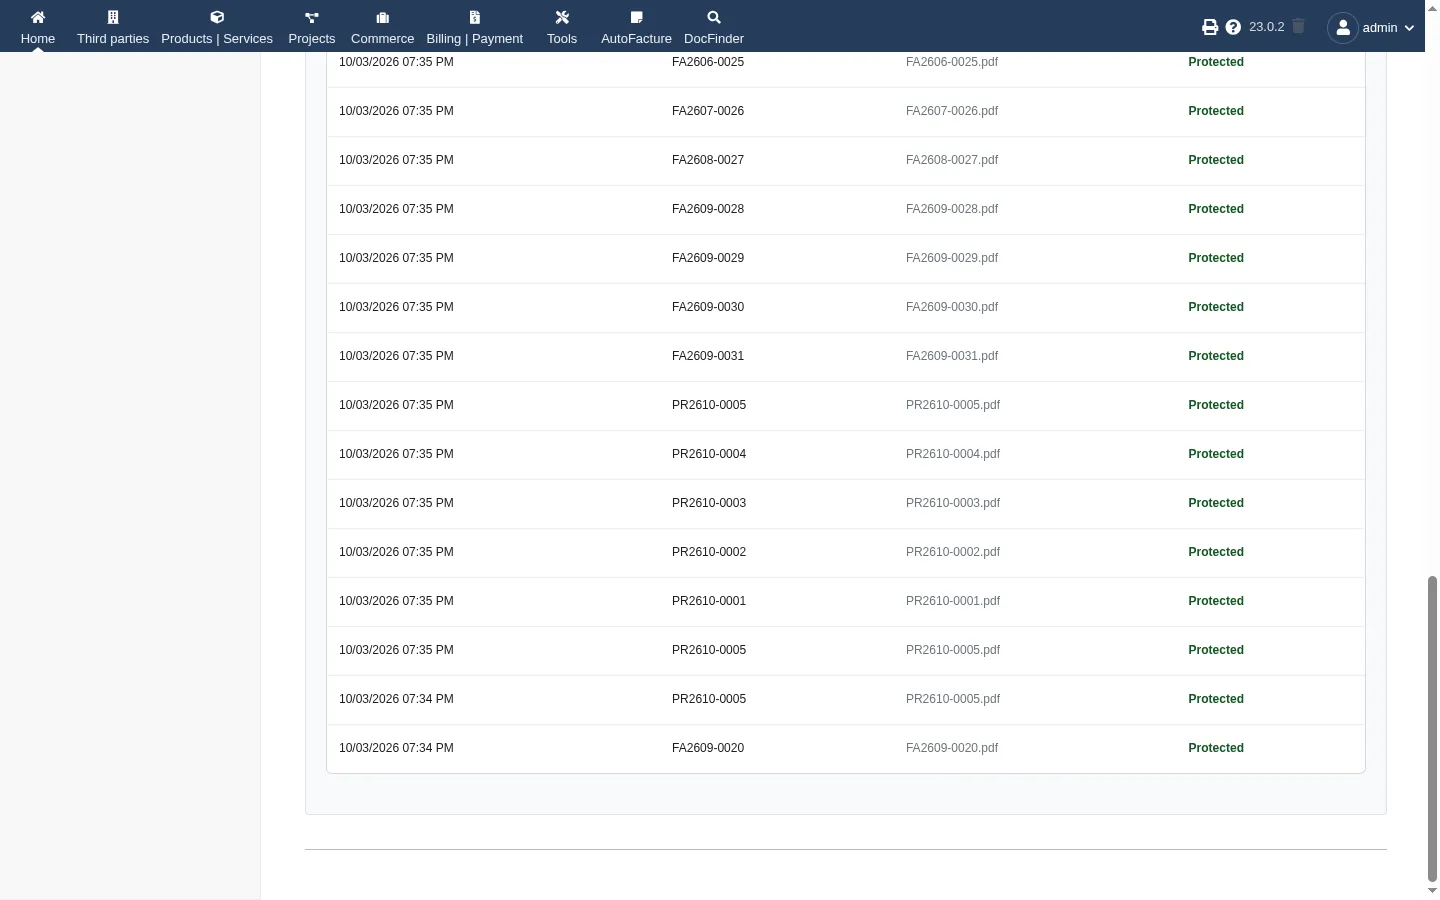This screenshot has width=1440, height=900.
Task: Select reference cell FA2609-0030
Action: click(x=708, y=307)
